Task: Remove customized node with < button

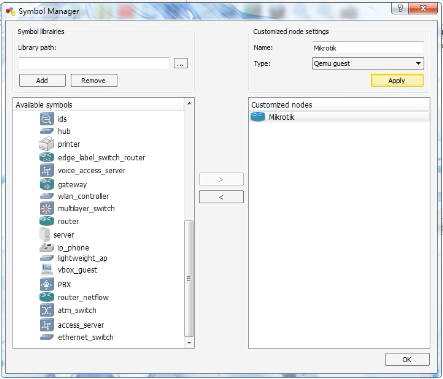Action: 221,197
